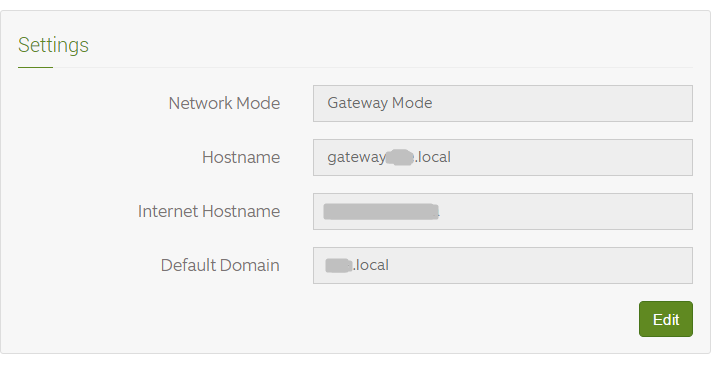Click .local suffix in Default Domain field
This screenshot has width=725, height=376.
pyautogui.click(x=371, y=265)
